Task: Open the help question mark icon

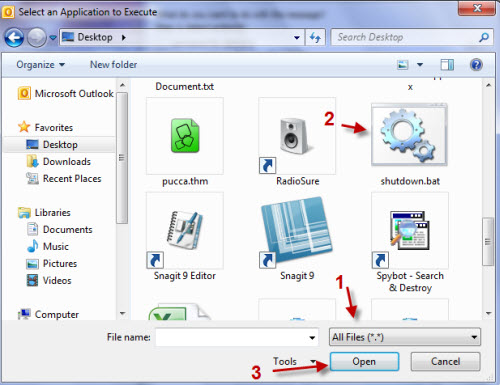Action: pyautogui.click(x=476, y=65)
